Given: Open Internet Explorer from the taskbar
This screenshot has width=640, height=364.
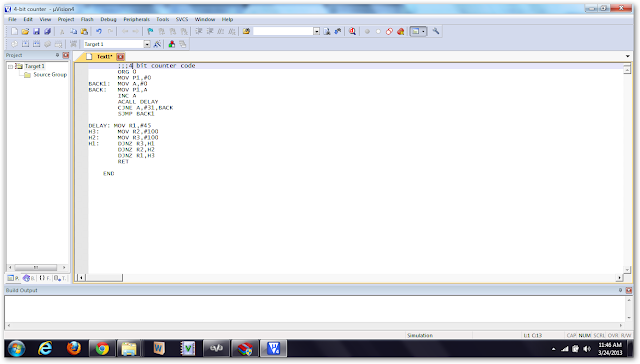Looking at the screenshot, I should [45, 348].
